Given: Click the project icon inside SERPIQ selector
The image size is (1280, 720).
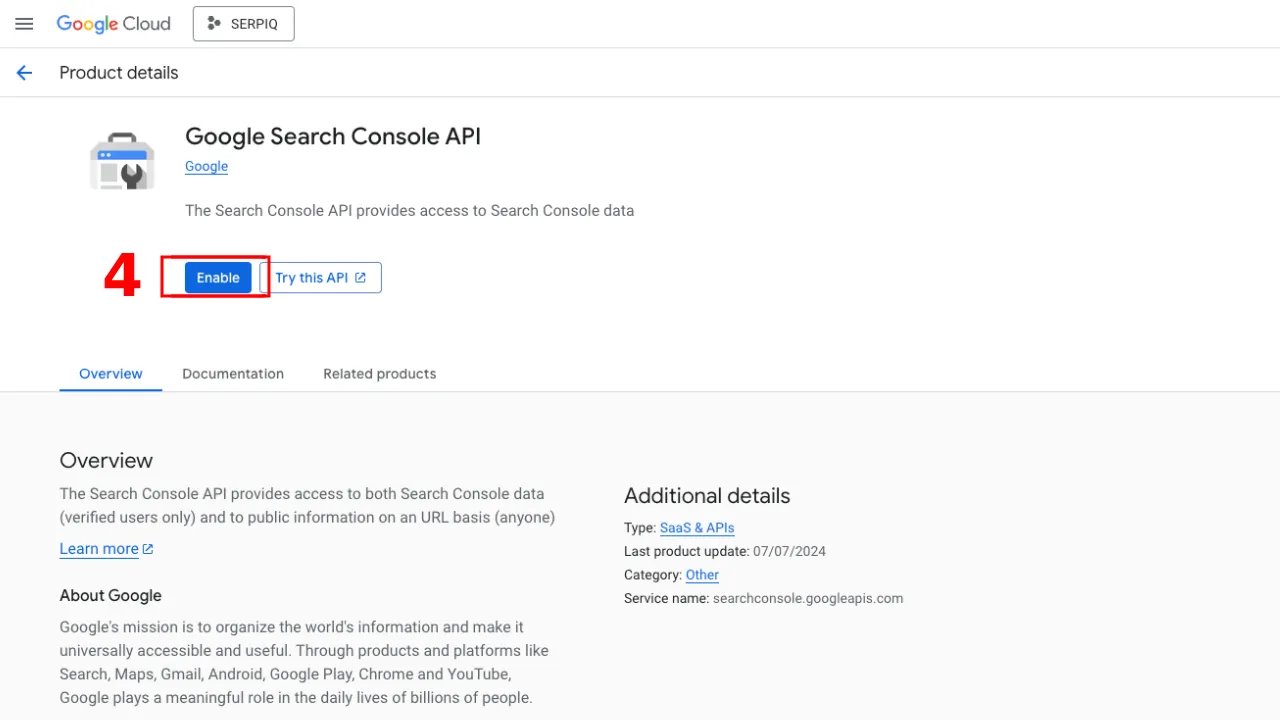Looking at the screenshot, I should click(x=213, y=24).
